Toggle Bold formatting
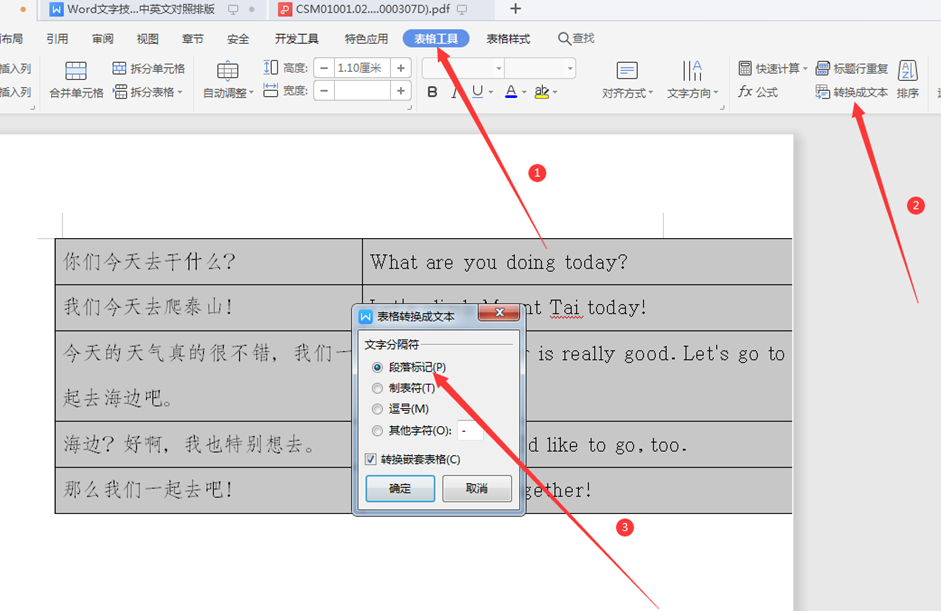This screenshot has height=611, width=941. 432,92
